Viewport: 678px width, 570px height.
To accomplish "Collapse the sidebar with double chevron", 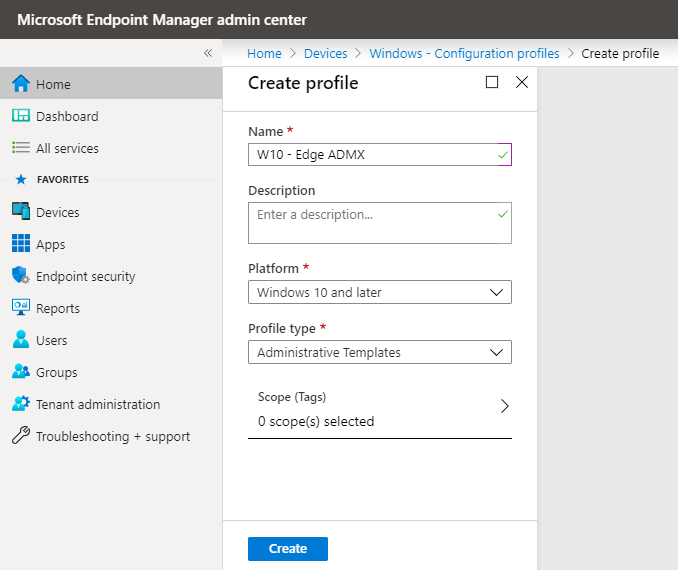I will pyautogui.click(x=208, y=53).
